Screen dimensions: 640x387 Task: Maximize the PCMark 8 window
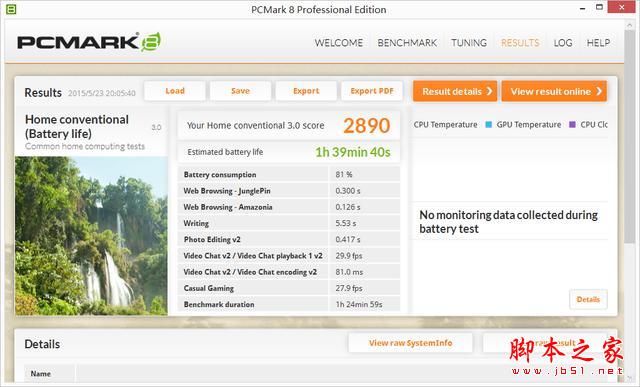(x=599, y=7)
